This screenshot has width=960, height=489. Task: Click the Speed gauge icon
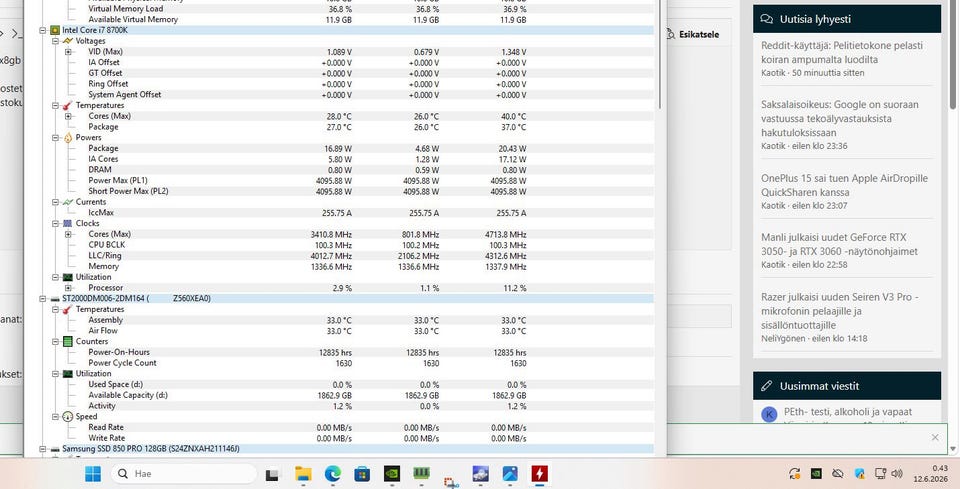(67, 417)
